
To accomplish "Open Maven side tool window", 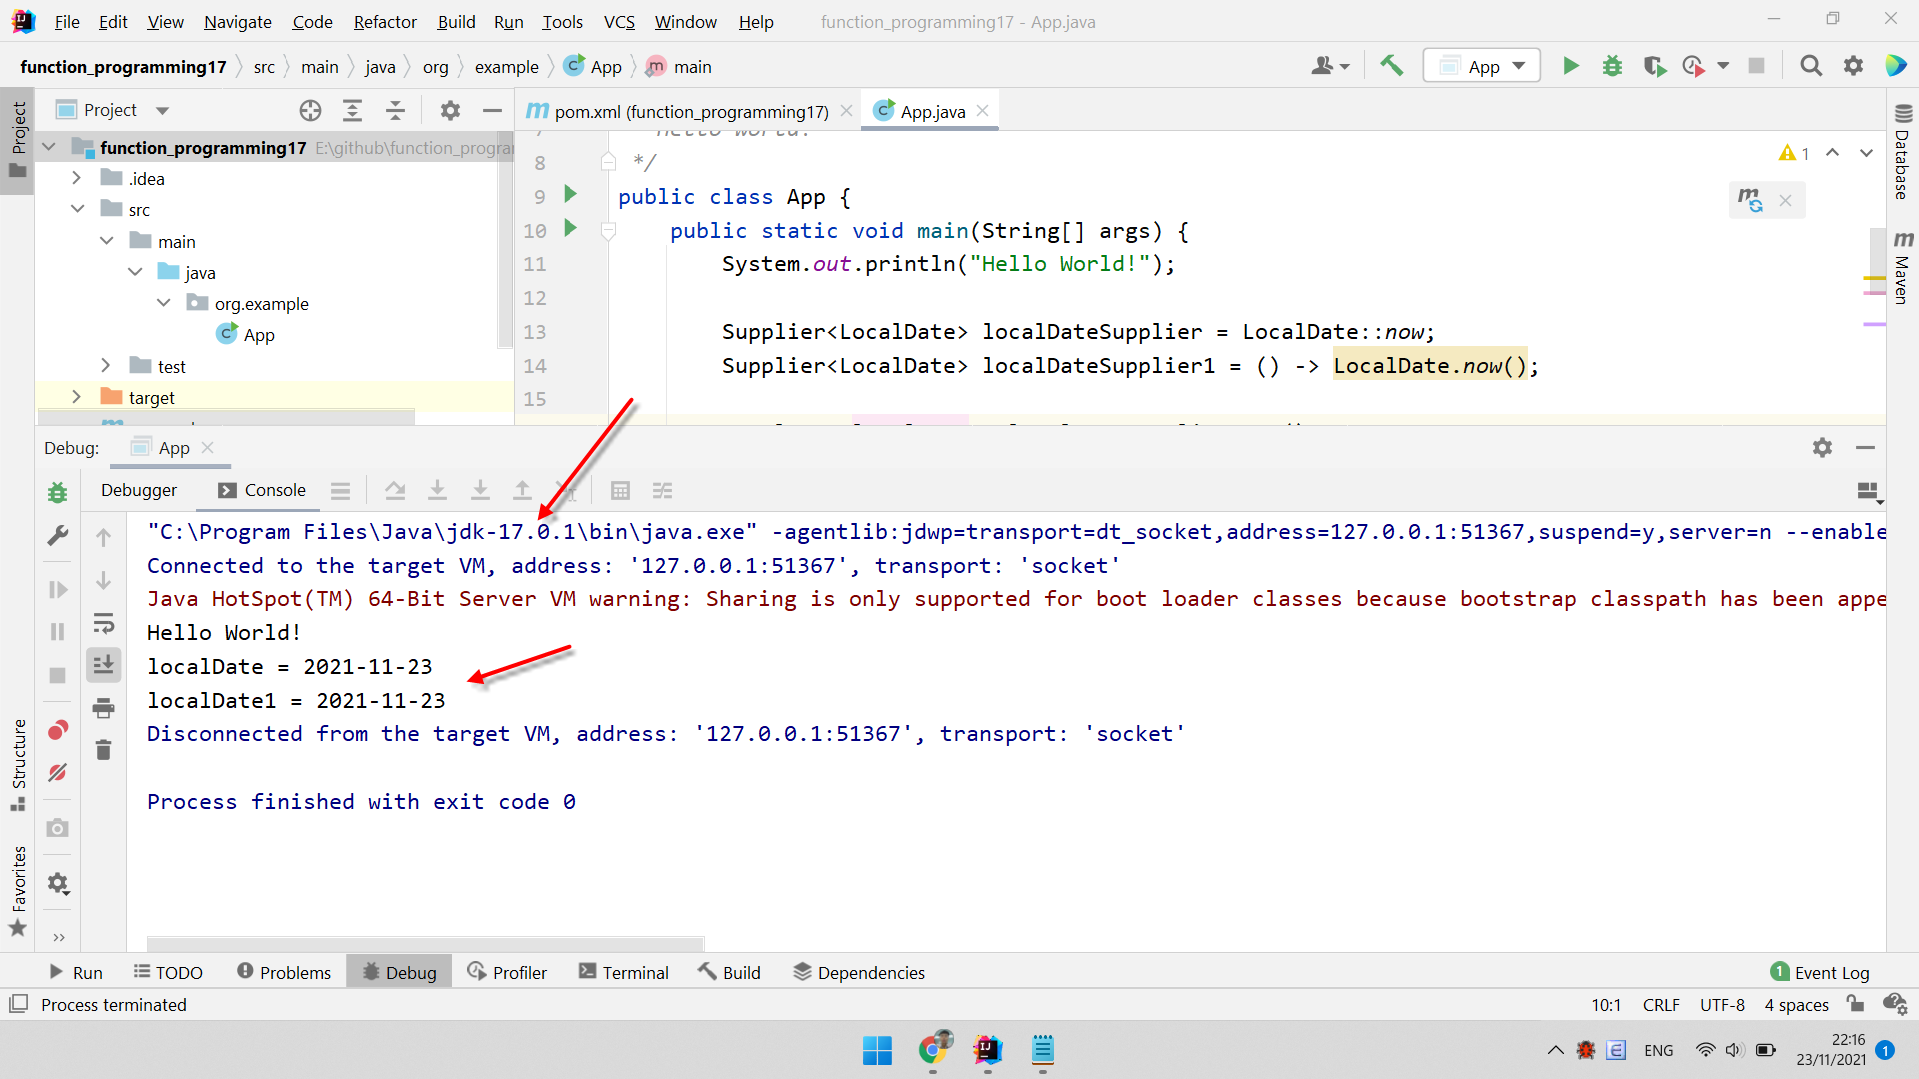I will (x=1902, y=268).
